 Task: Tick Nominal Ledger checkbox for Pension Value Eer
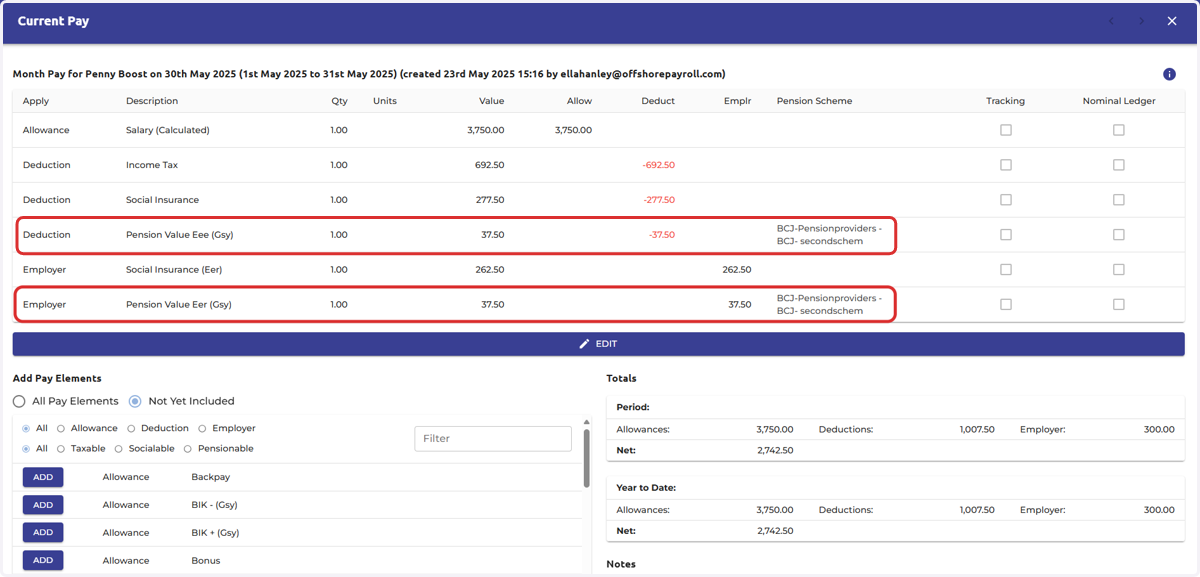click(x=1118, y=305)
